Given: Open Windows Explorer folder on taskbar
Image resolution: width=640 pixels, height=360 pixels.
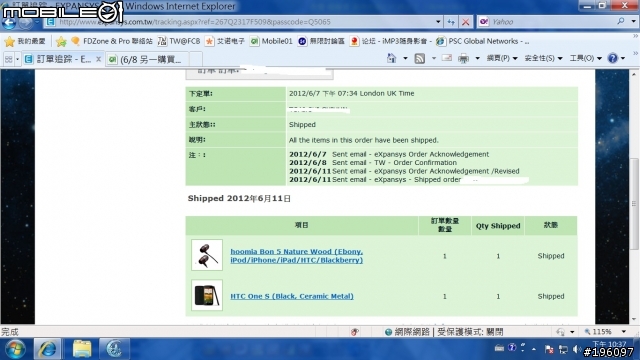Looking at the screenshot, I should point(82,349).
